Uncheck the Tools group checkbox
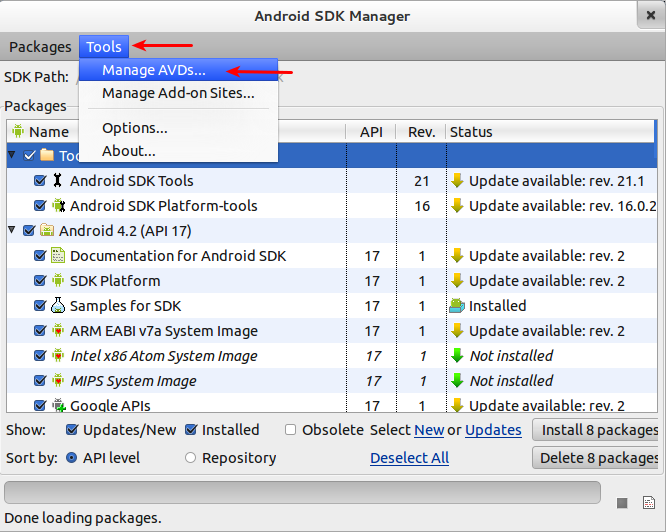The height and width of the screenshot is (532, 668). click(29, 155)
